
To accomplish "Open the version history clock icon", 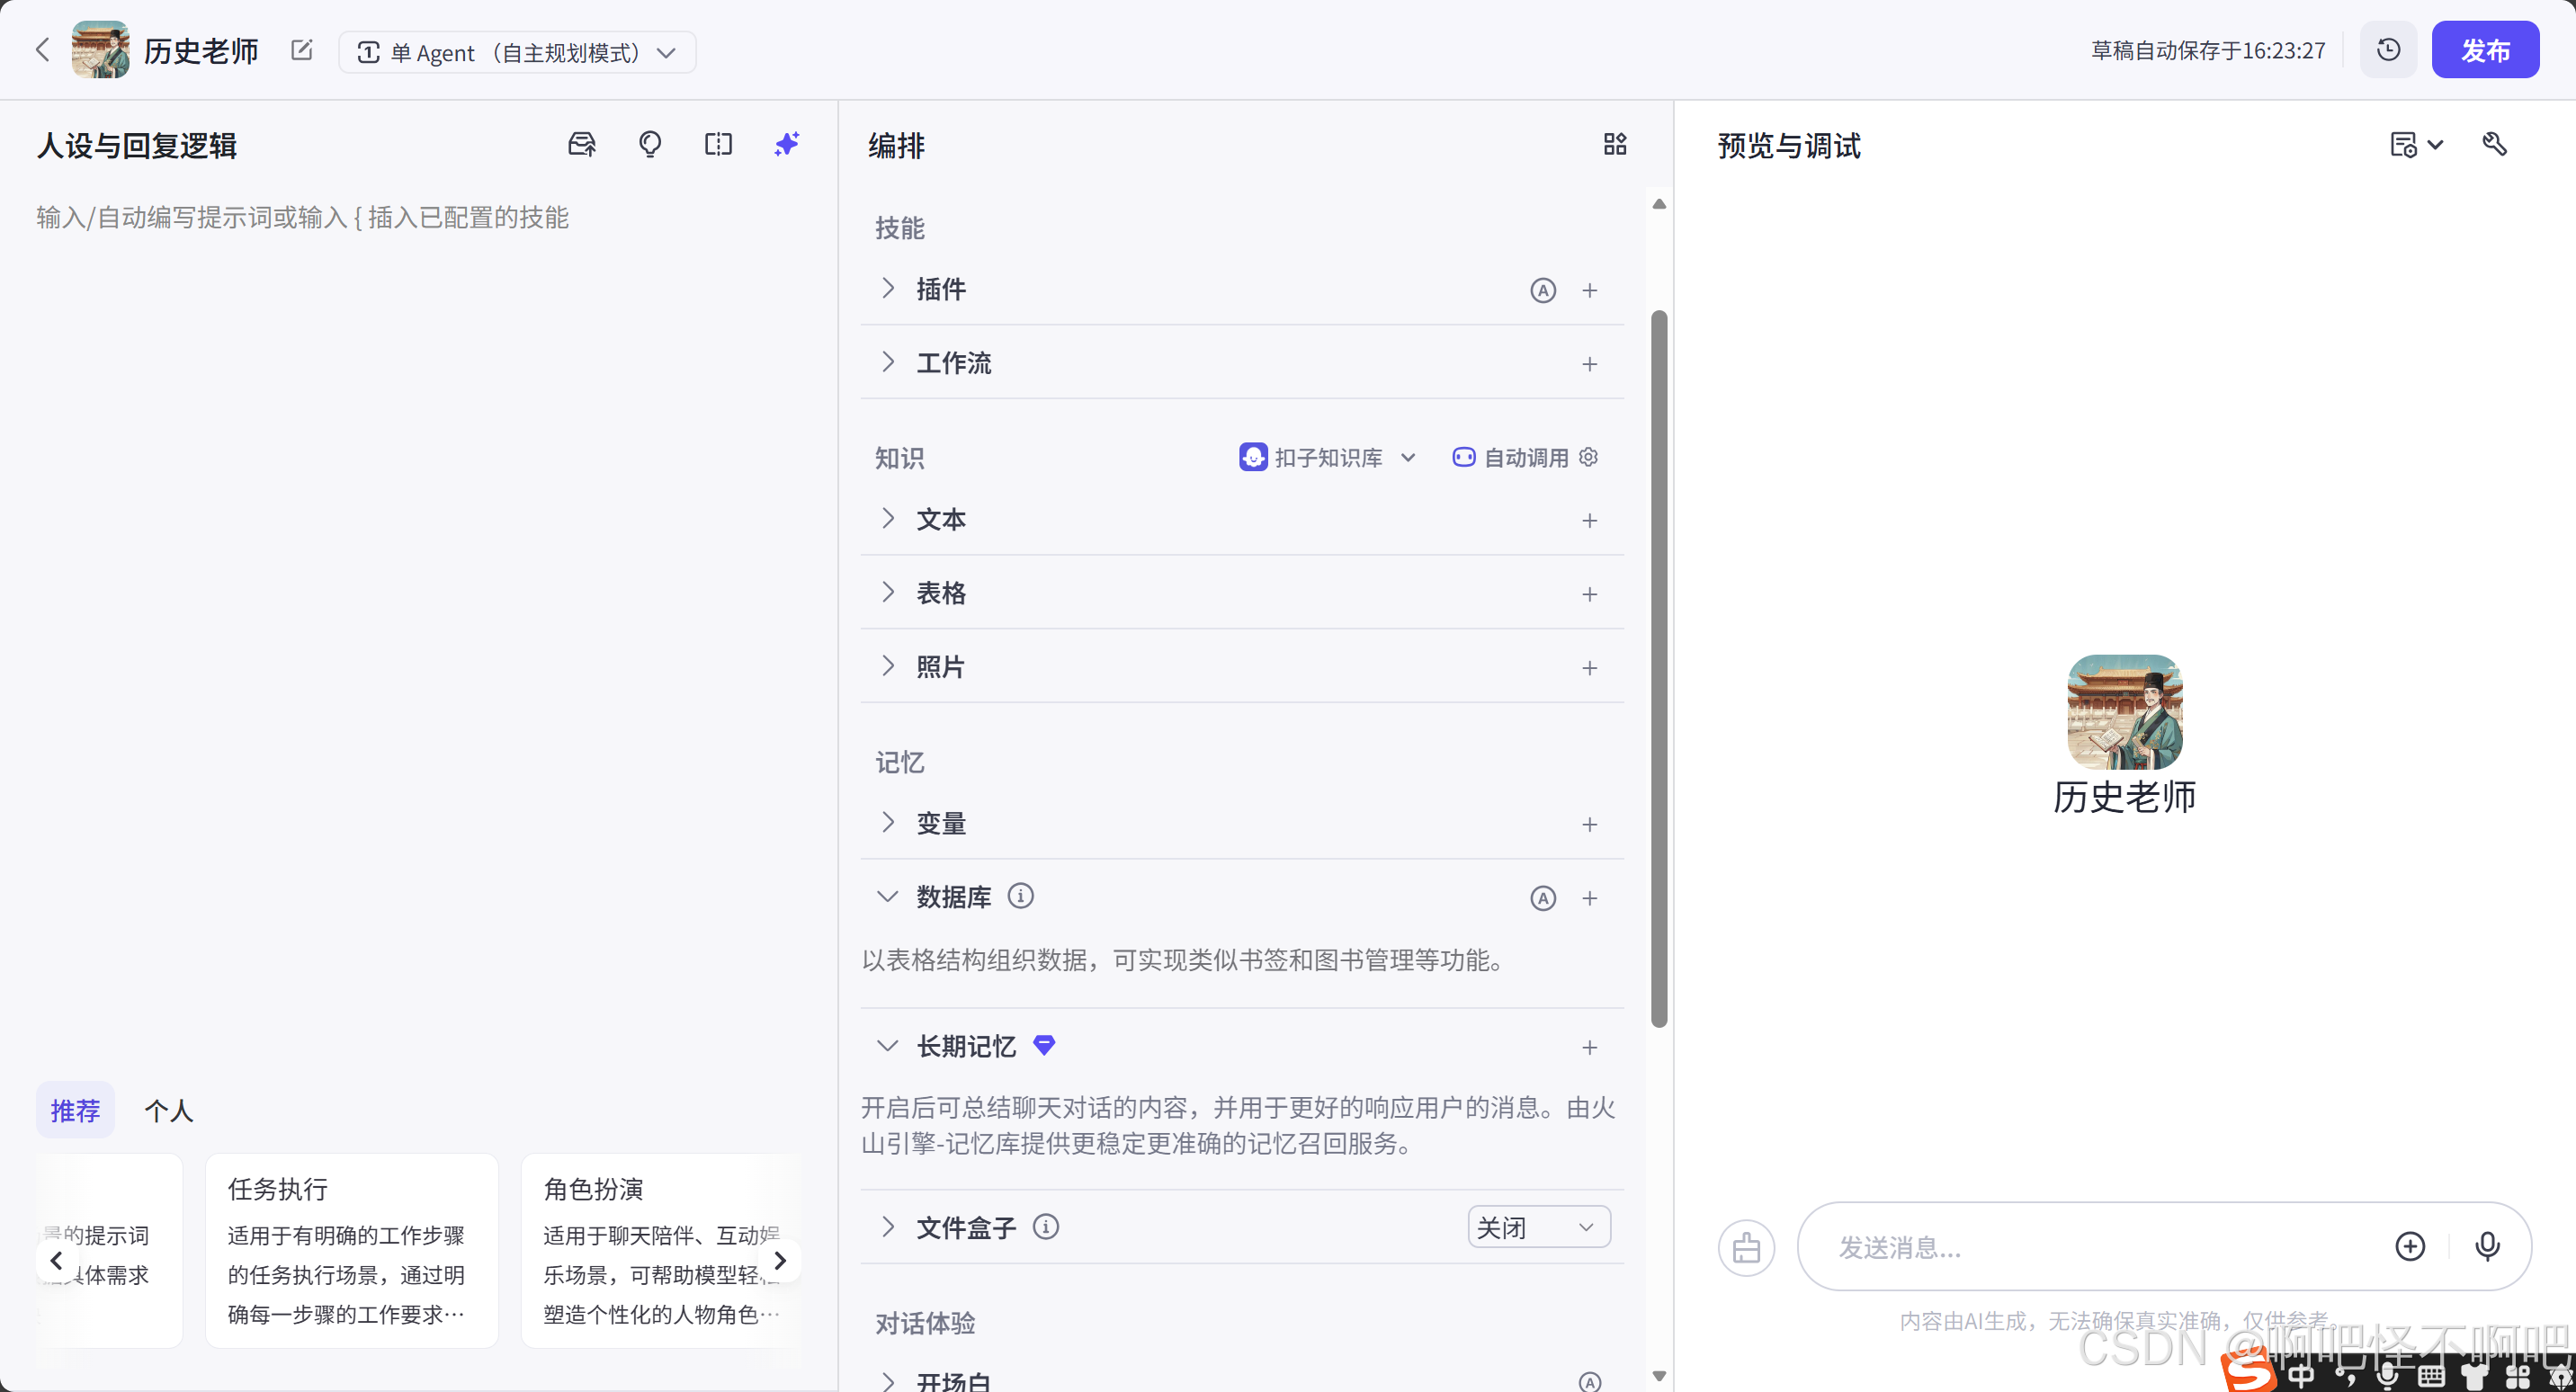I will [2388, 50].
